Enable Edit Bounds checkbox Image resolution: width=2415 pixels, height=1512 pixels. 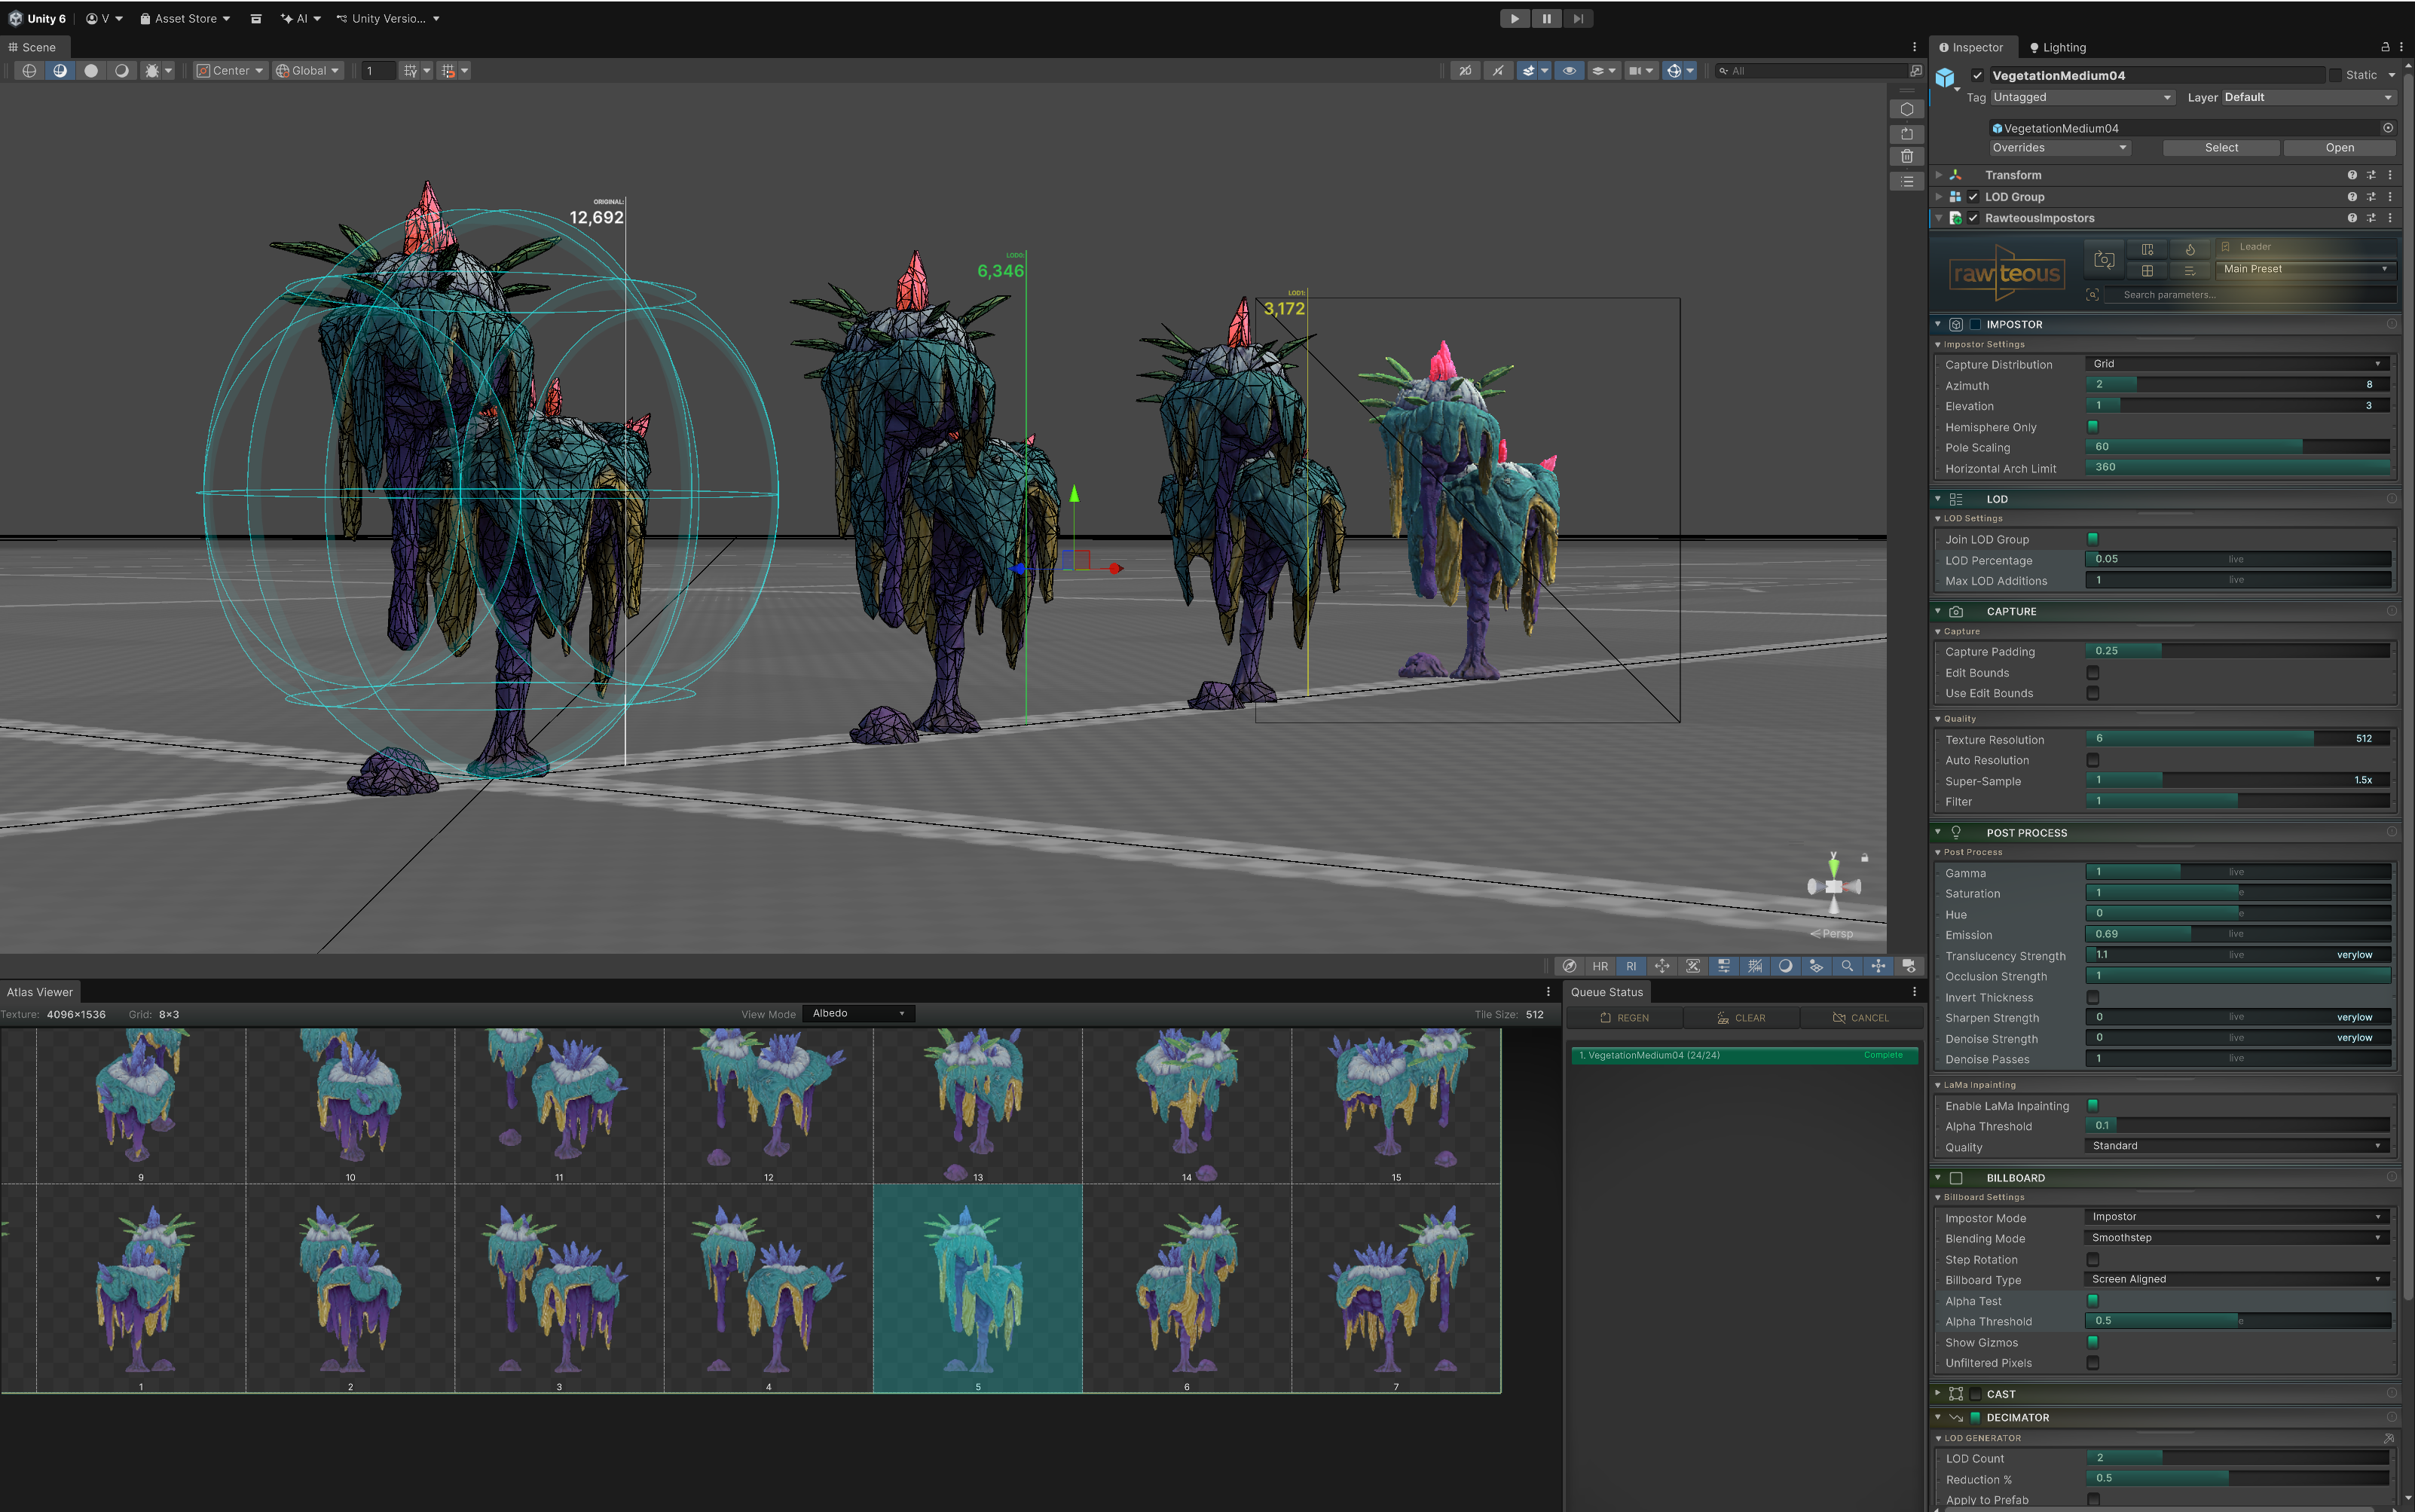[x=2092, y=673]
